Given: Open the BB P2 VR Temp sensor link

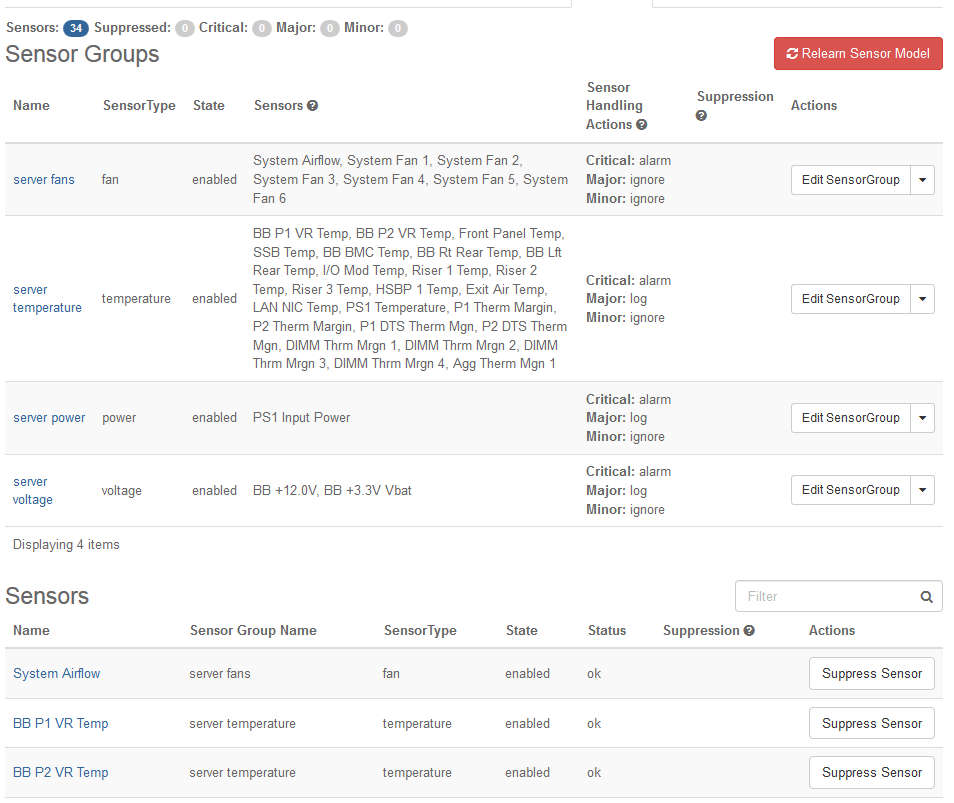Looking at the screenshot, I should (61, 773).
